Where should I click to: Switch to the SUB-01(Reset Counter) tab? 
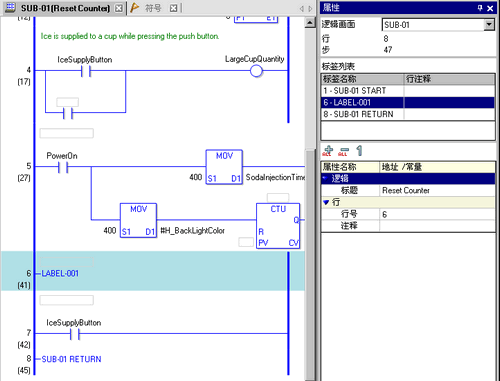click(x=65, y=8)
